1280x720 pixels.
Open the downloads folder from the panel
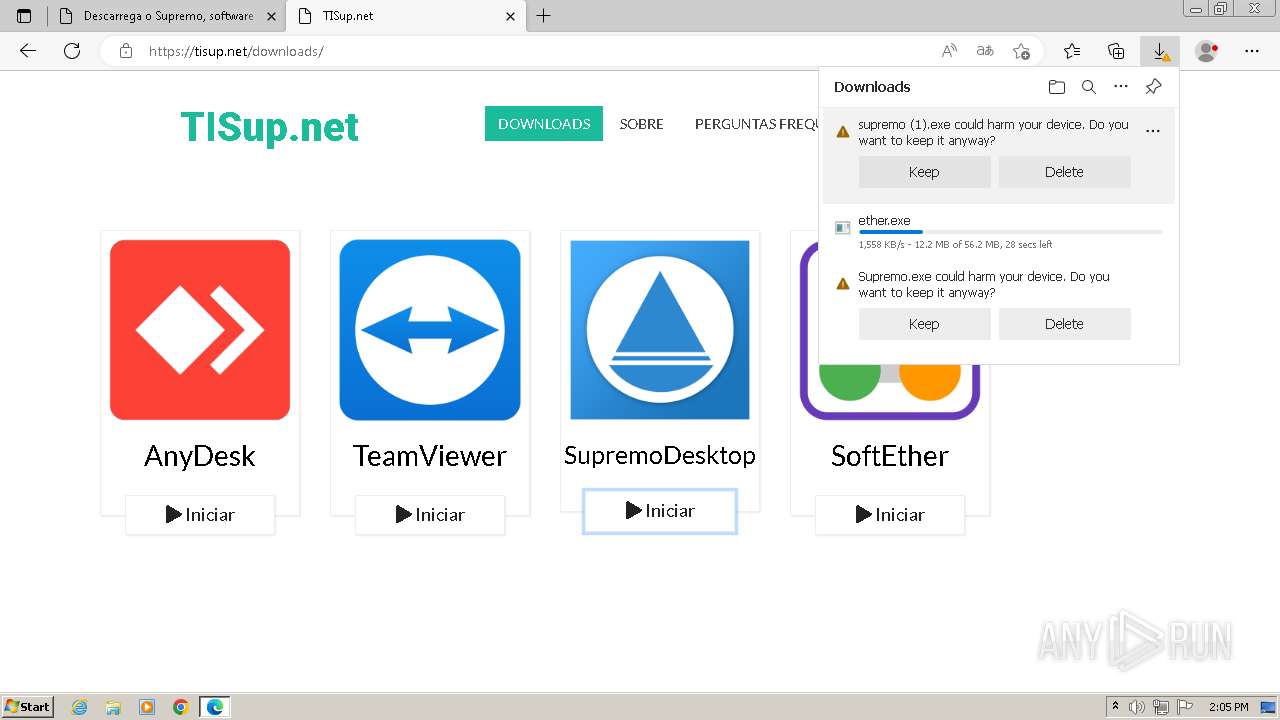click(1057, 87)
